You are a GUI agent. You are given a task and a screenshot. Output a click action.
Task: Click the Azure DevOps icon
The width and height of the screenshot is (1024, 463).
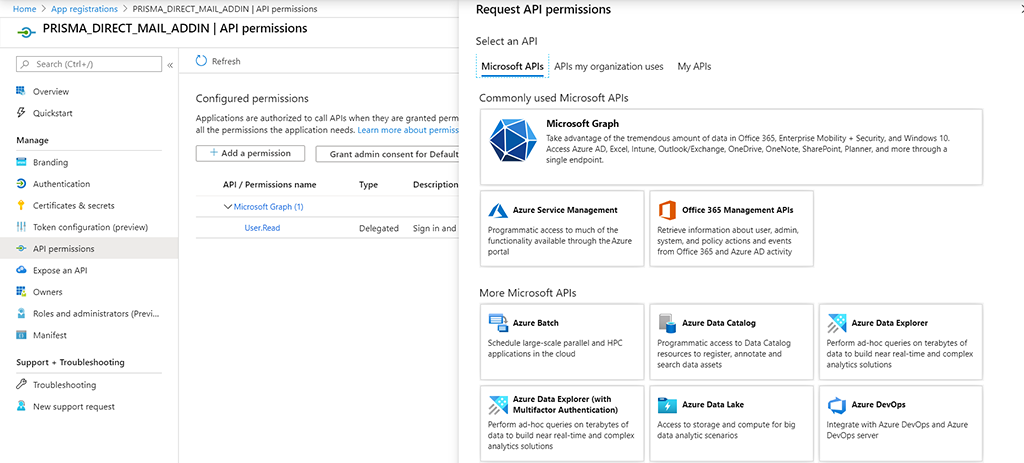[x=837, y=405]
